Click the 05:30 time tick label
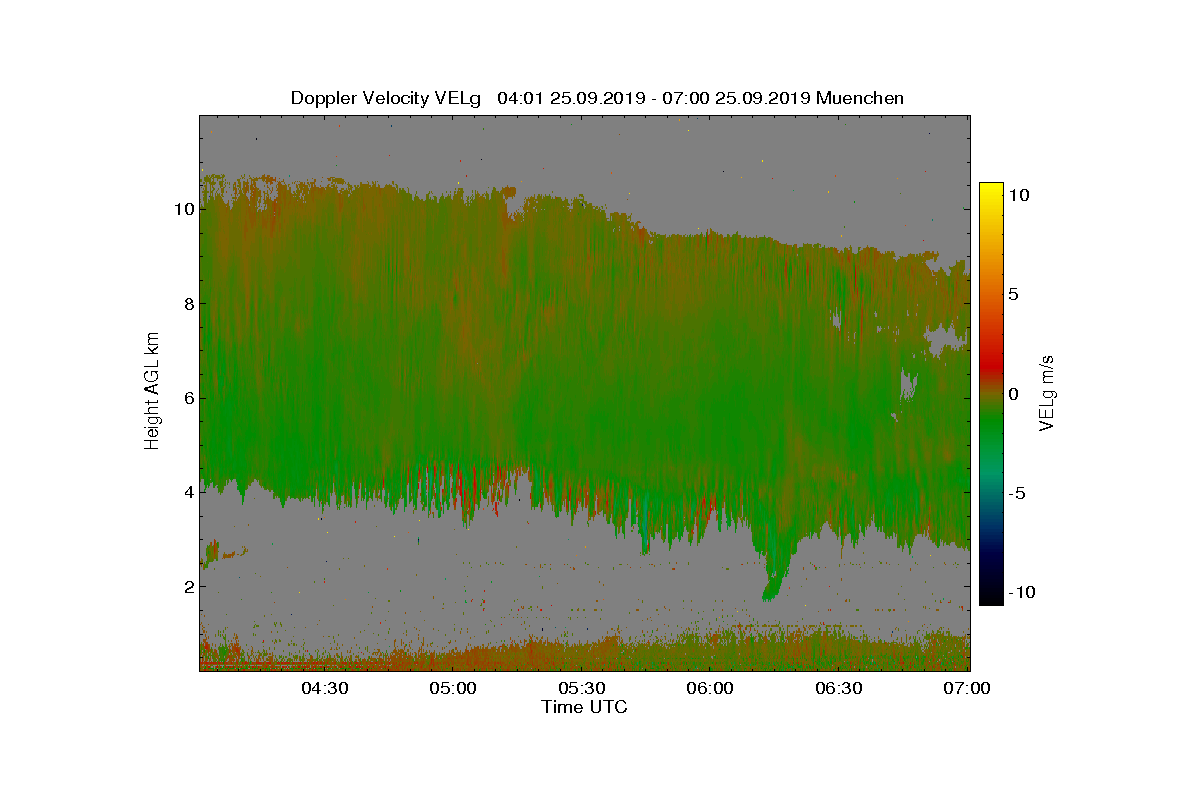Image resolution: width=1200 pixels, height=800 pixels. click(x=582, y=689)
